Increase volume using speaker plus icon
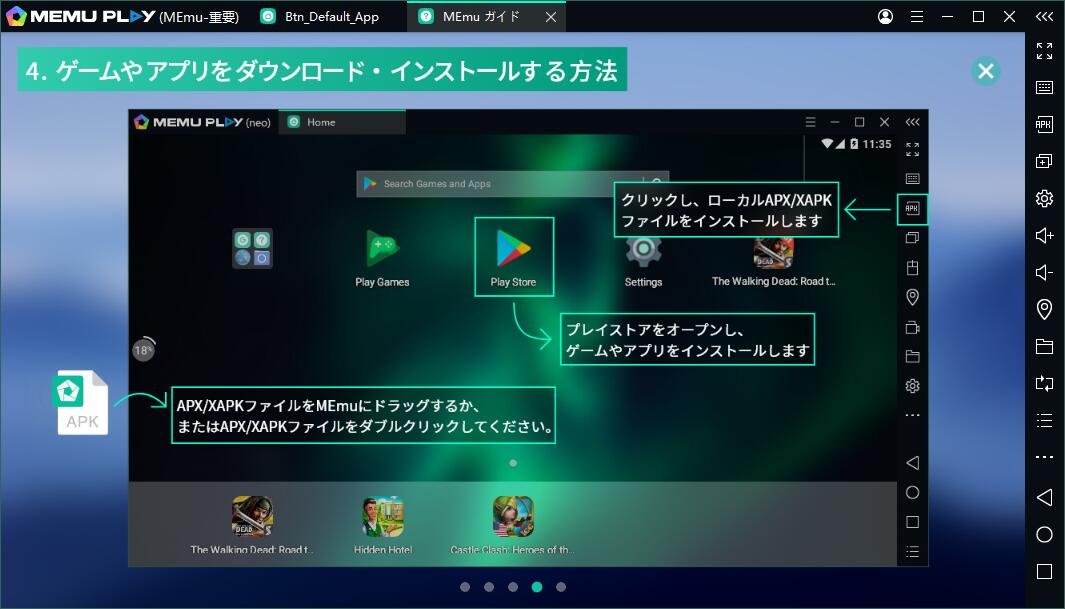The width and height of the screenshot is (1065, 609). [x=1044, y=236]
